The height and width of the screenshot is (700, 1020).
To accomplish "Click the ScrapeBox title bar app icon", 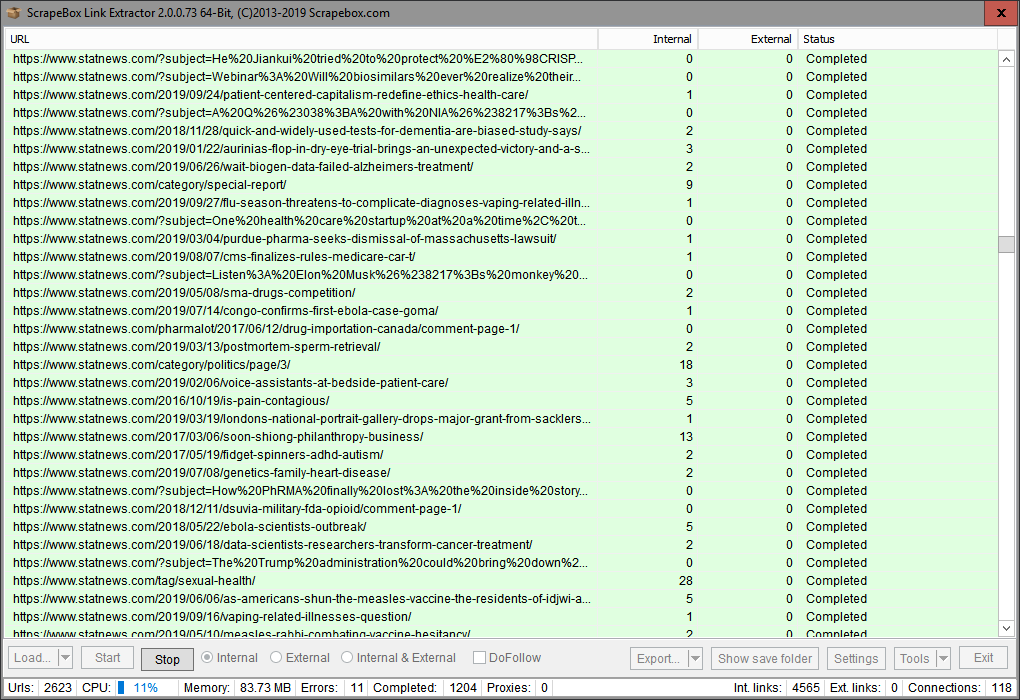I will point(13,12).
